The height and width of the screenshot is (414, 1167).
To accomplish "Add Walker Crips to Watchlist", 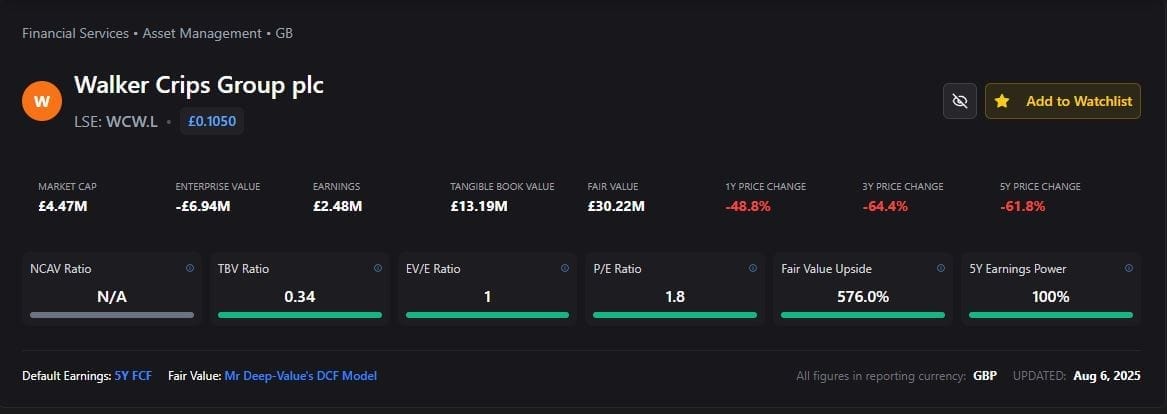I will coord(1063,101).
